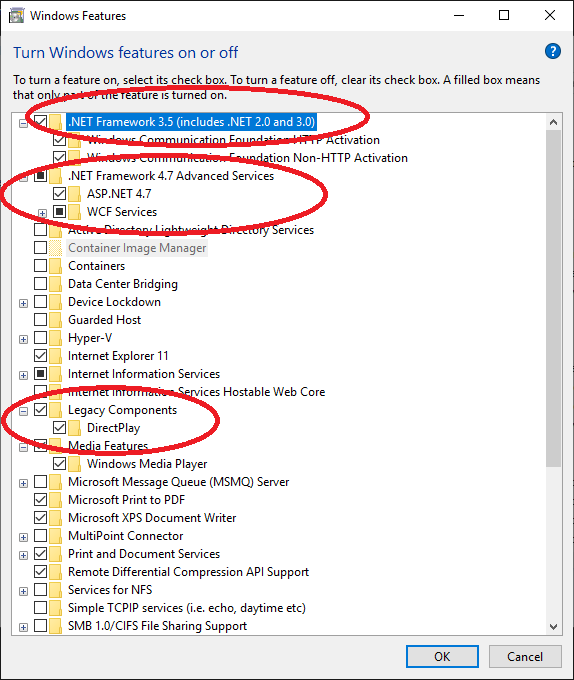Uncheck the ASP.NET 4.7 checkbox

point(59,193)
